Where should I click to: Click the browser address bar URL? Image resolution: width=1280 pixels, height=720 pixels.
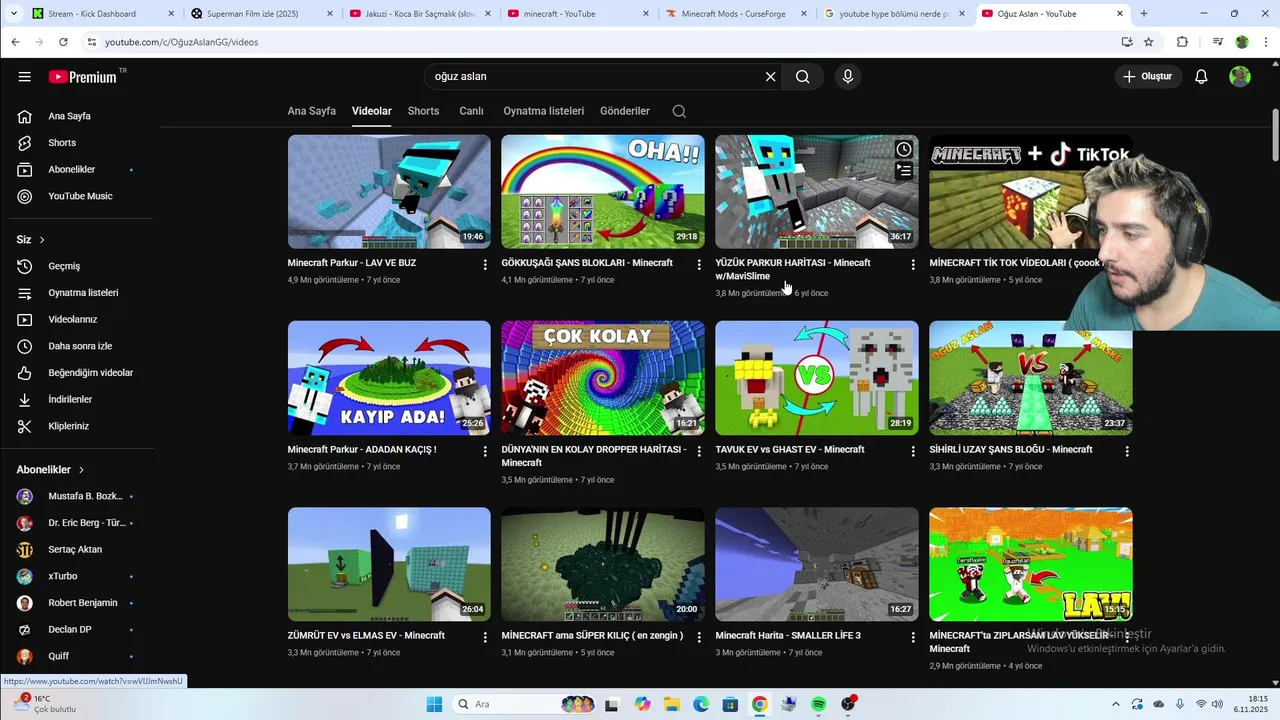181,42
